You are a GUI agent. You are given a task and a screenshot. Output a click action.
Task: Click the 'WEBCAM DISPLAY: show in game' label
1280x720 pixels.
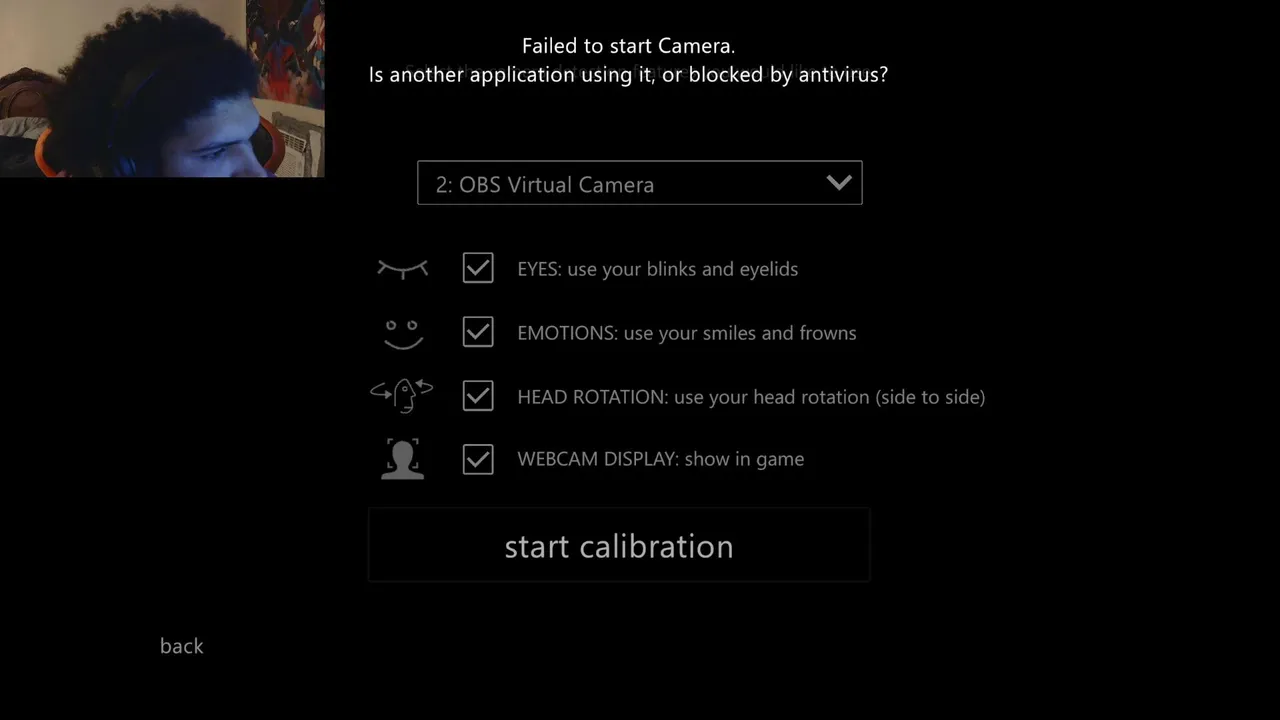(660, 459)
